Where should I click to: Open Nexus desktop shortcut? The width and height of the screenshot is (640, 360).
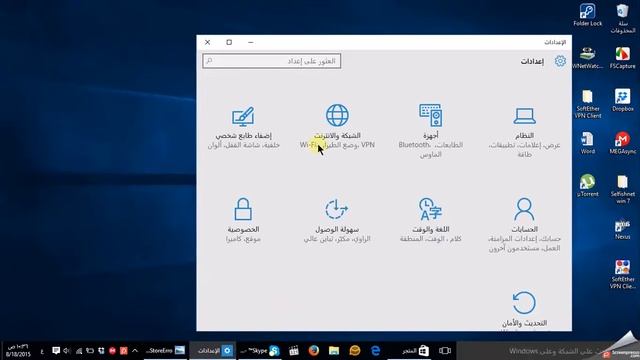tap(622, 230)
